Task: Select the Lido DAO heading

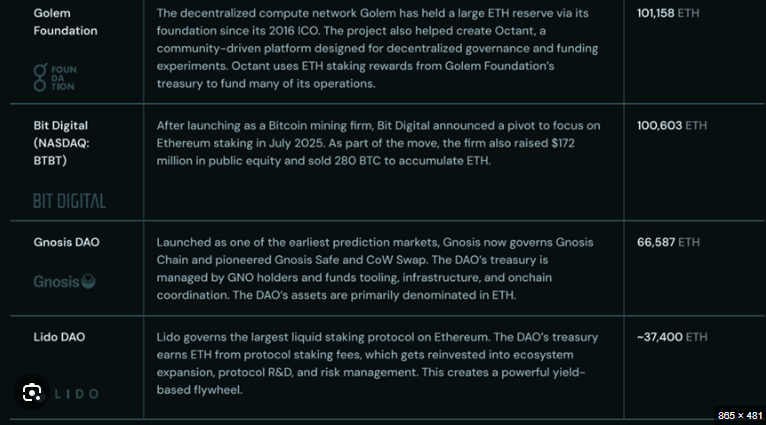Action: pos(59,337)
